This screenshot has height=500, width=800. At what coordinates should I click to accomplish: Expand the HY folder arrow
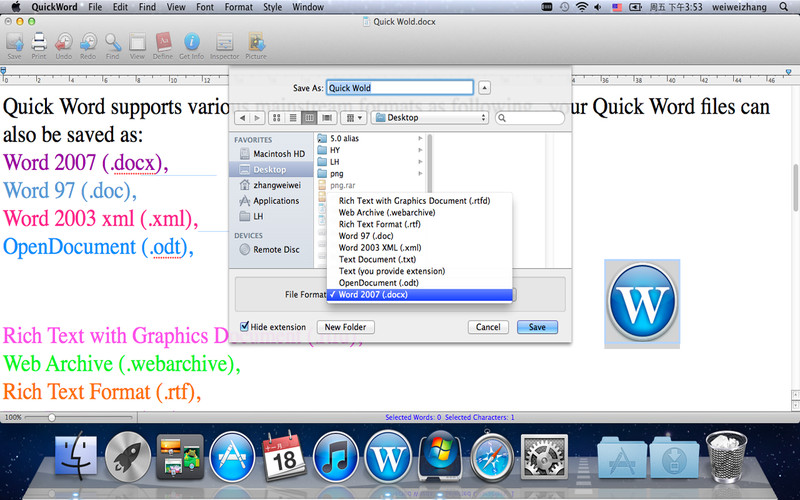tap(420, 150)
